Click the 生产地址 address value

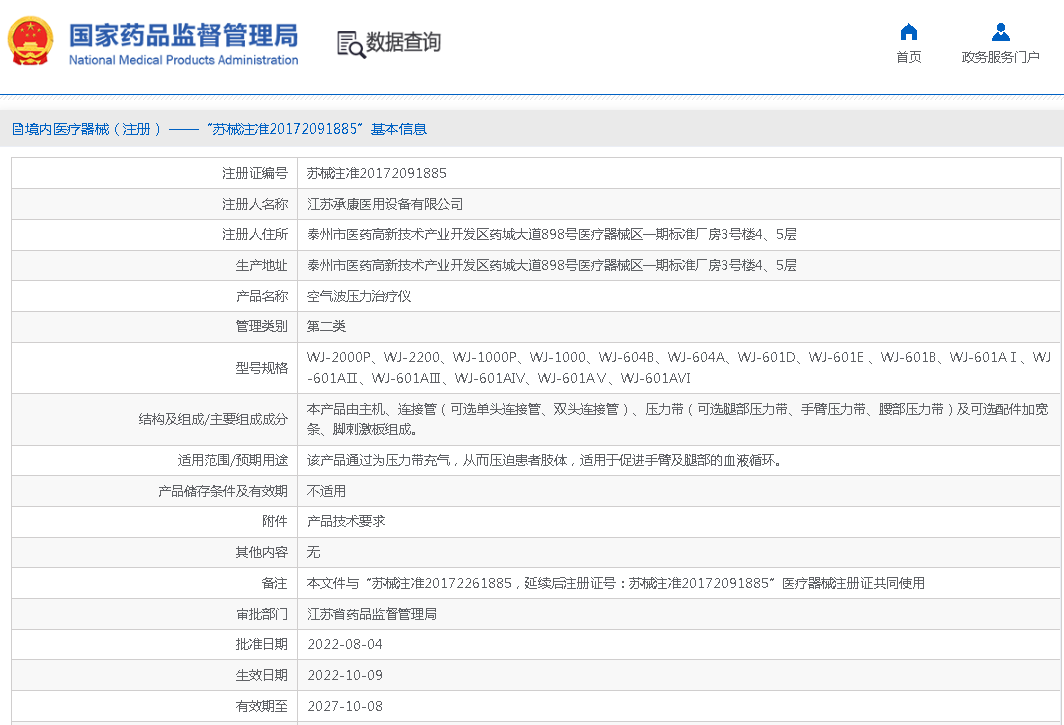(x=552, y=265)
